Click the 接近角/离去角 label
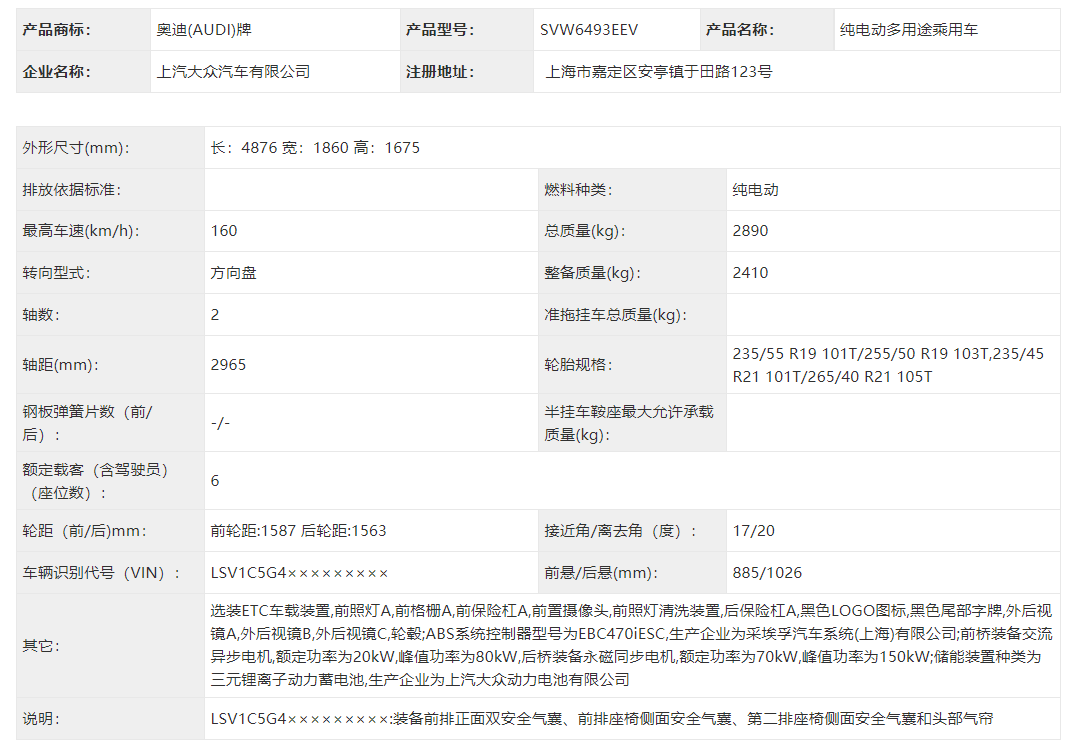Image resolution: width=1075 pixels, height=746 pixels. (x=620, y=531)
